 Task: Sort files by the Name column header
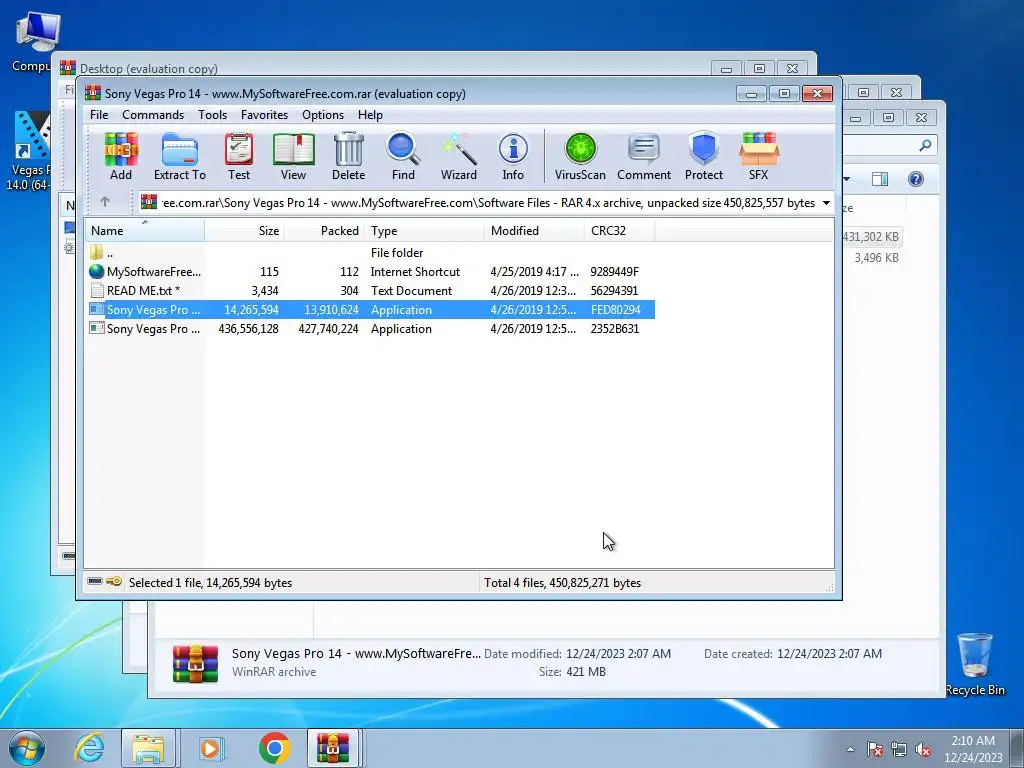[145, 231]
